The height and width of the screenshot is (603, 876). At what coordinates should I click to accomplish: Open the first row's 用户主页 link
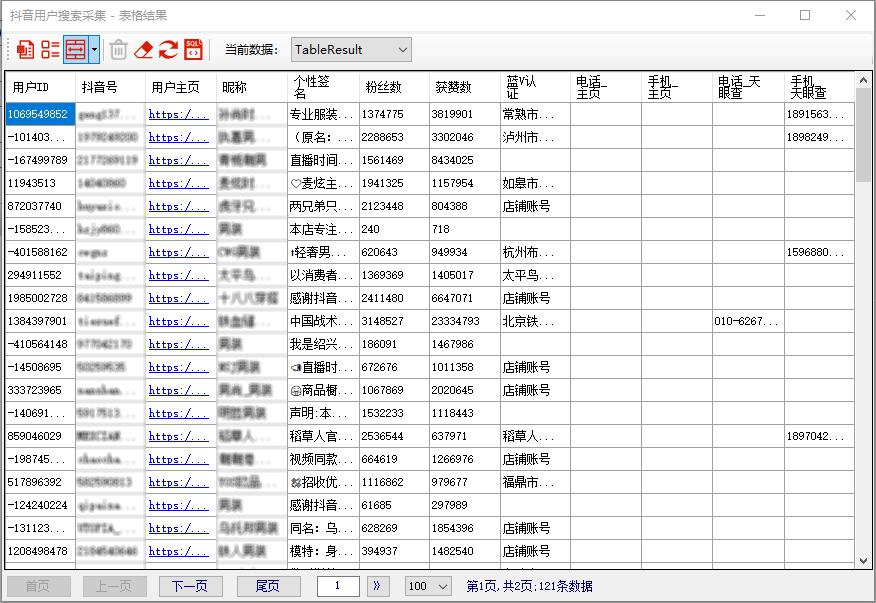(179, 114)
